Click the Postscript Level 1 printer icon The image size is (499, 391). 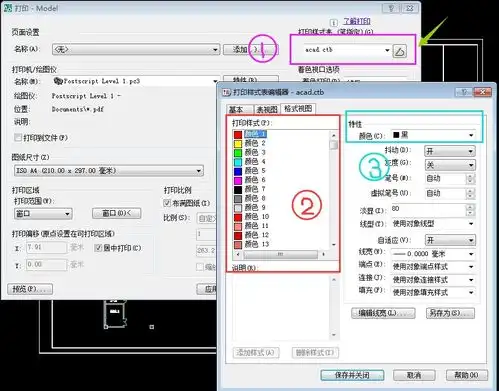tap(58, 81)
